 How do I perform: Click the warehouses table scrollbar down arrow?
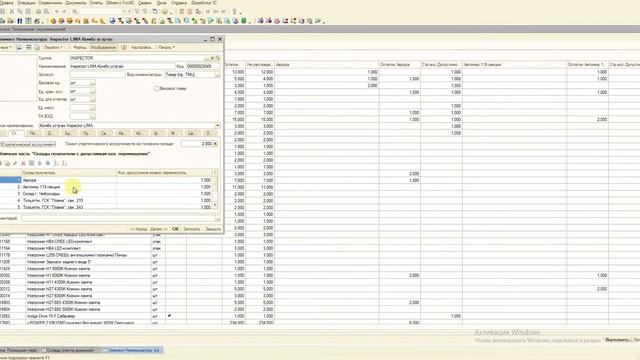click(x=215, y=205)
